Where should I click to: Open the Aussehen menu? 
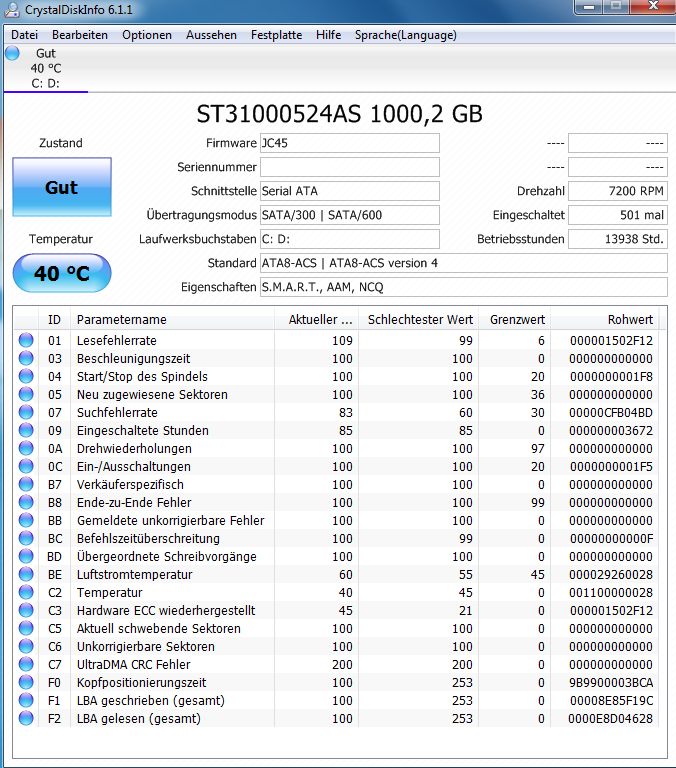(211, 35)
